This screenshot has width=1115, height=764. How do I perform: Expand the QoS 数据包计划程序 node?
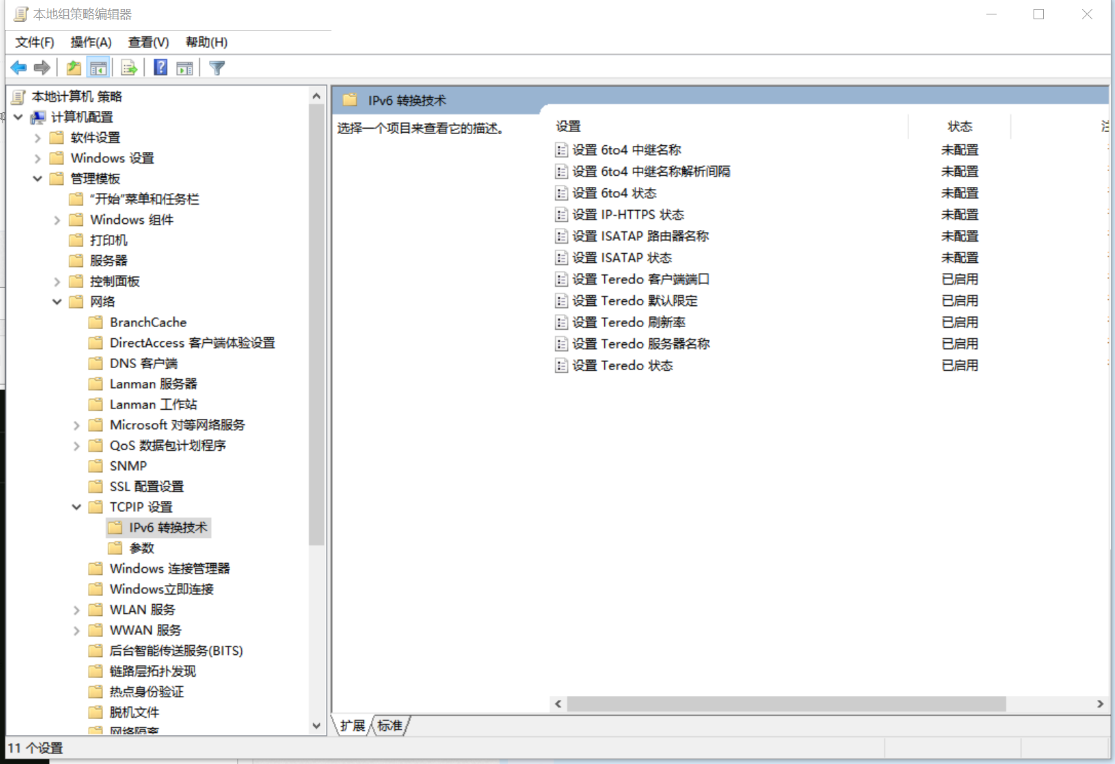(x=77, y=446)
